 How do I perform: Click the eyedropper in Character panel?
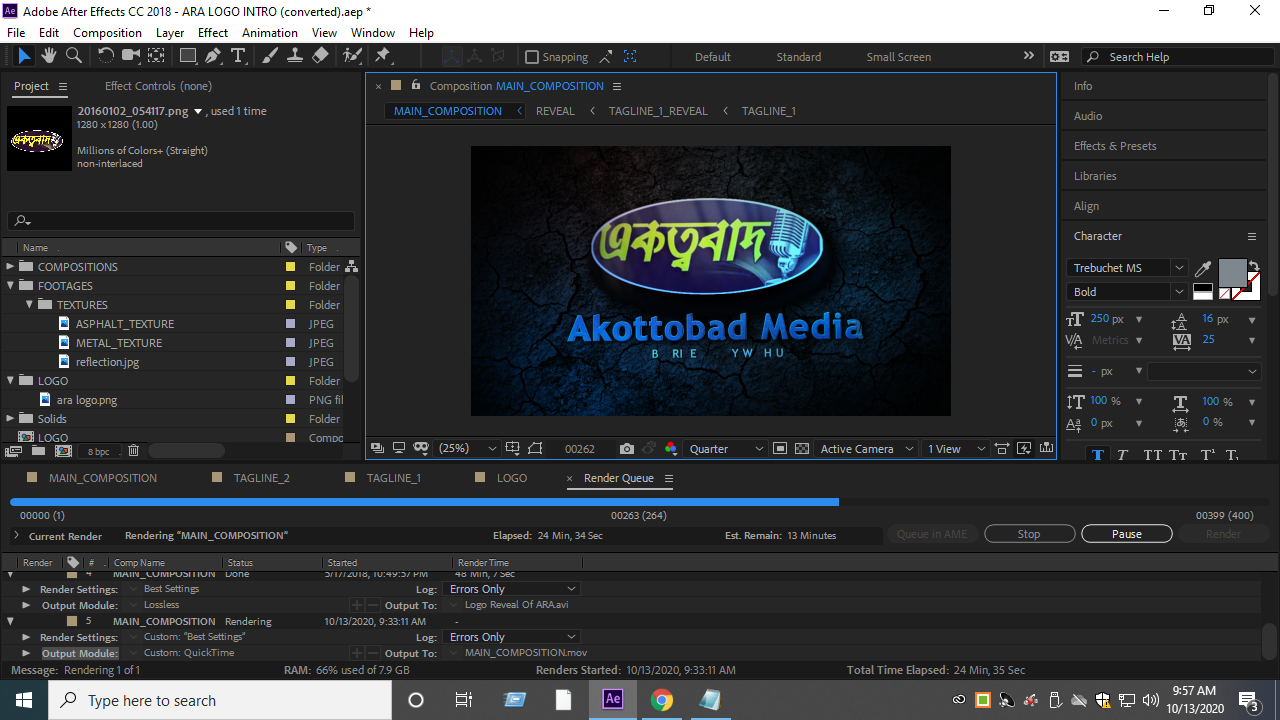pos(1204,268)
